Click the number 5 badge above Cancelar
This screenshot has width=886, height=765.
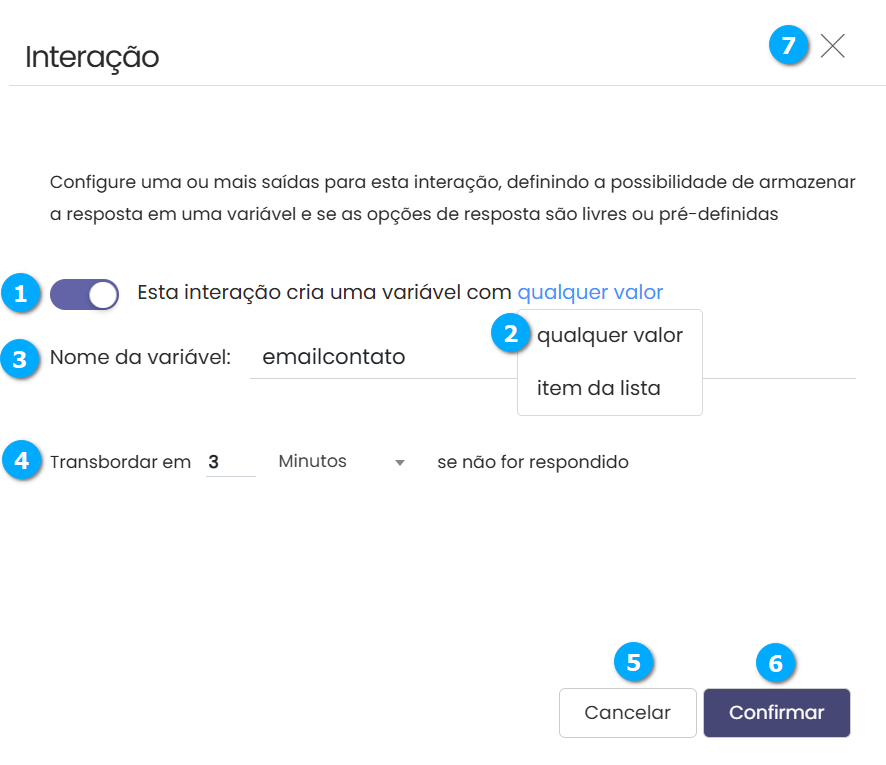pos(633,662)
